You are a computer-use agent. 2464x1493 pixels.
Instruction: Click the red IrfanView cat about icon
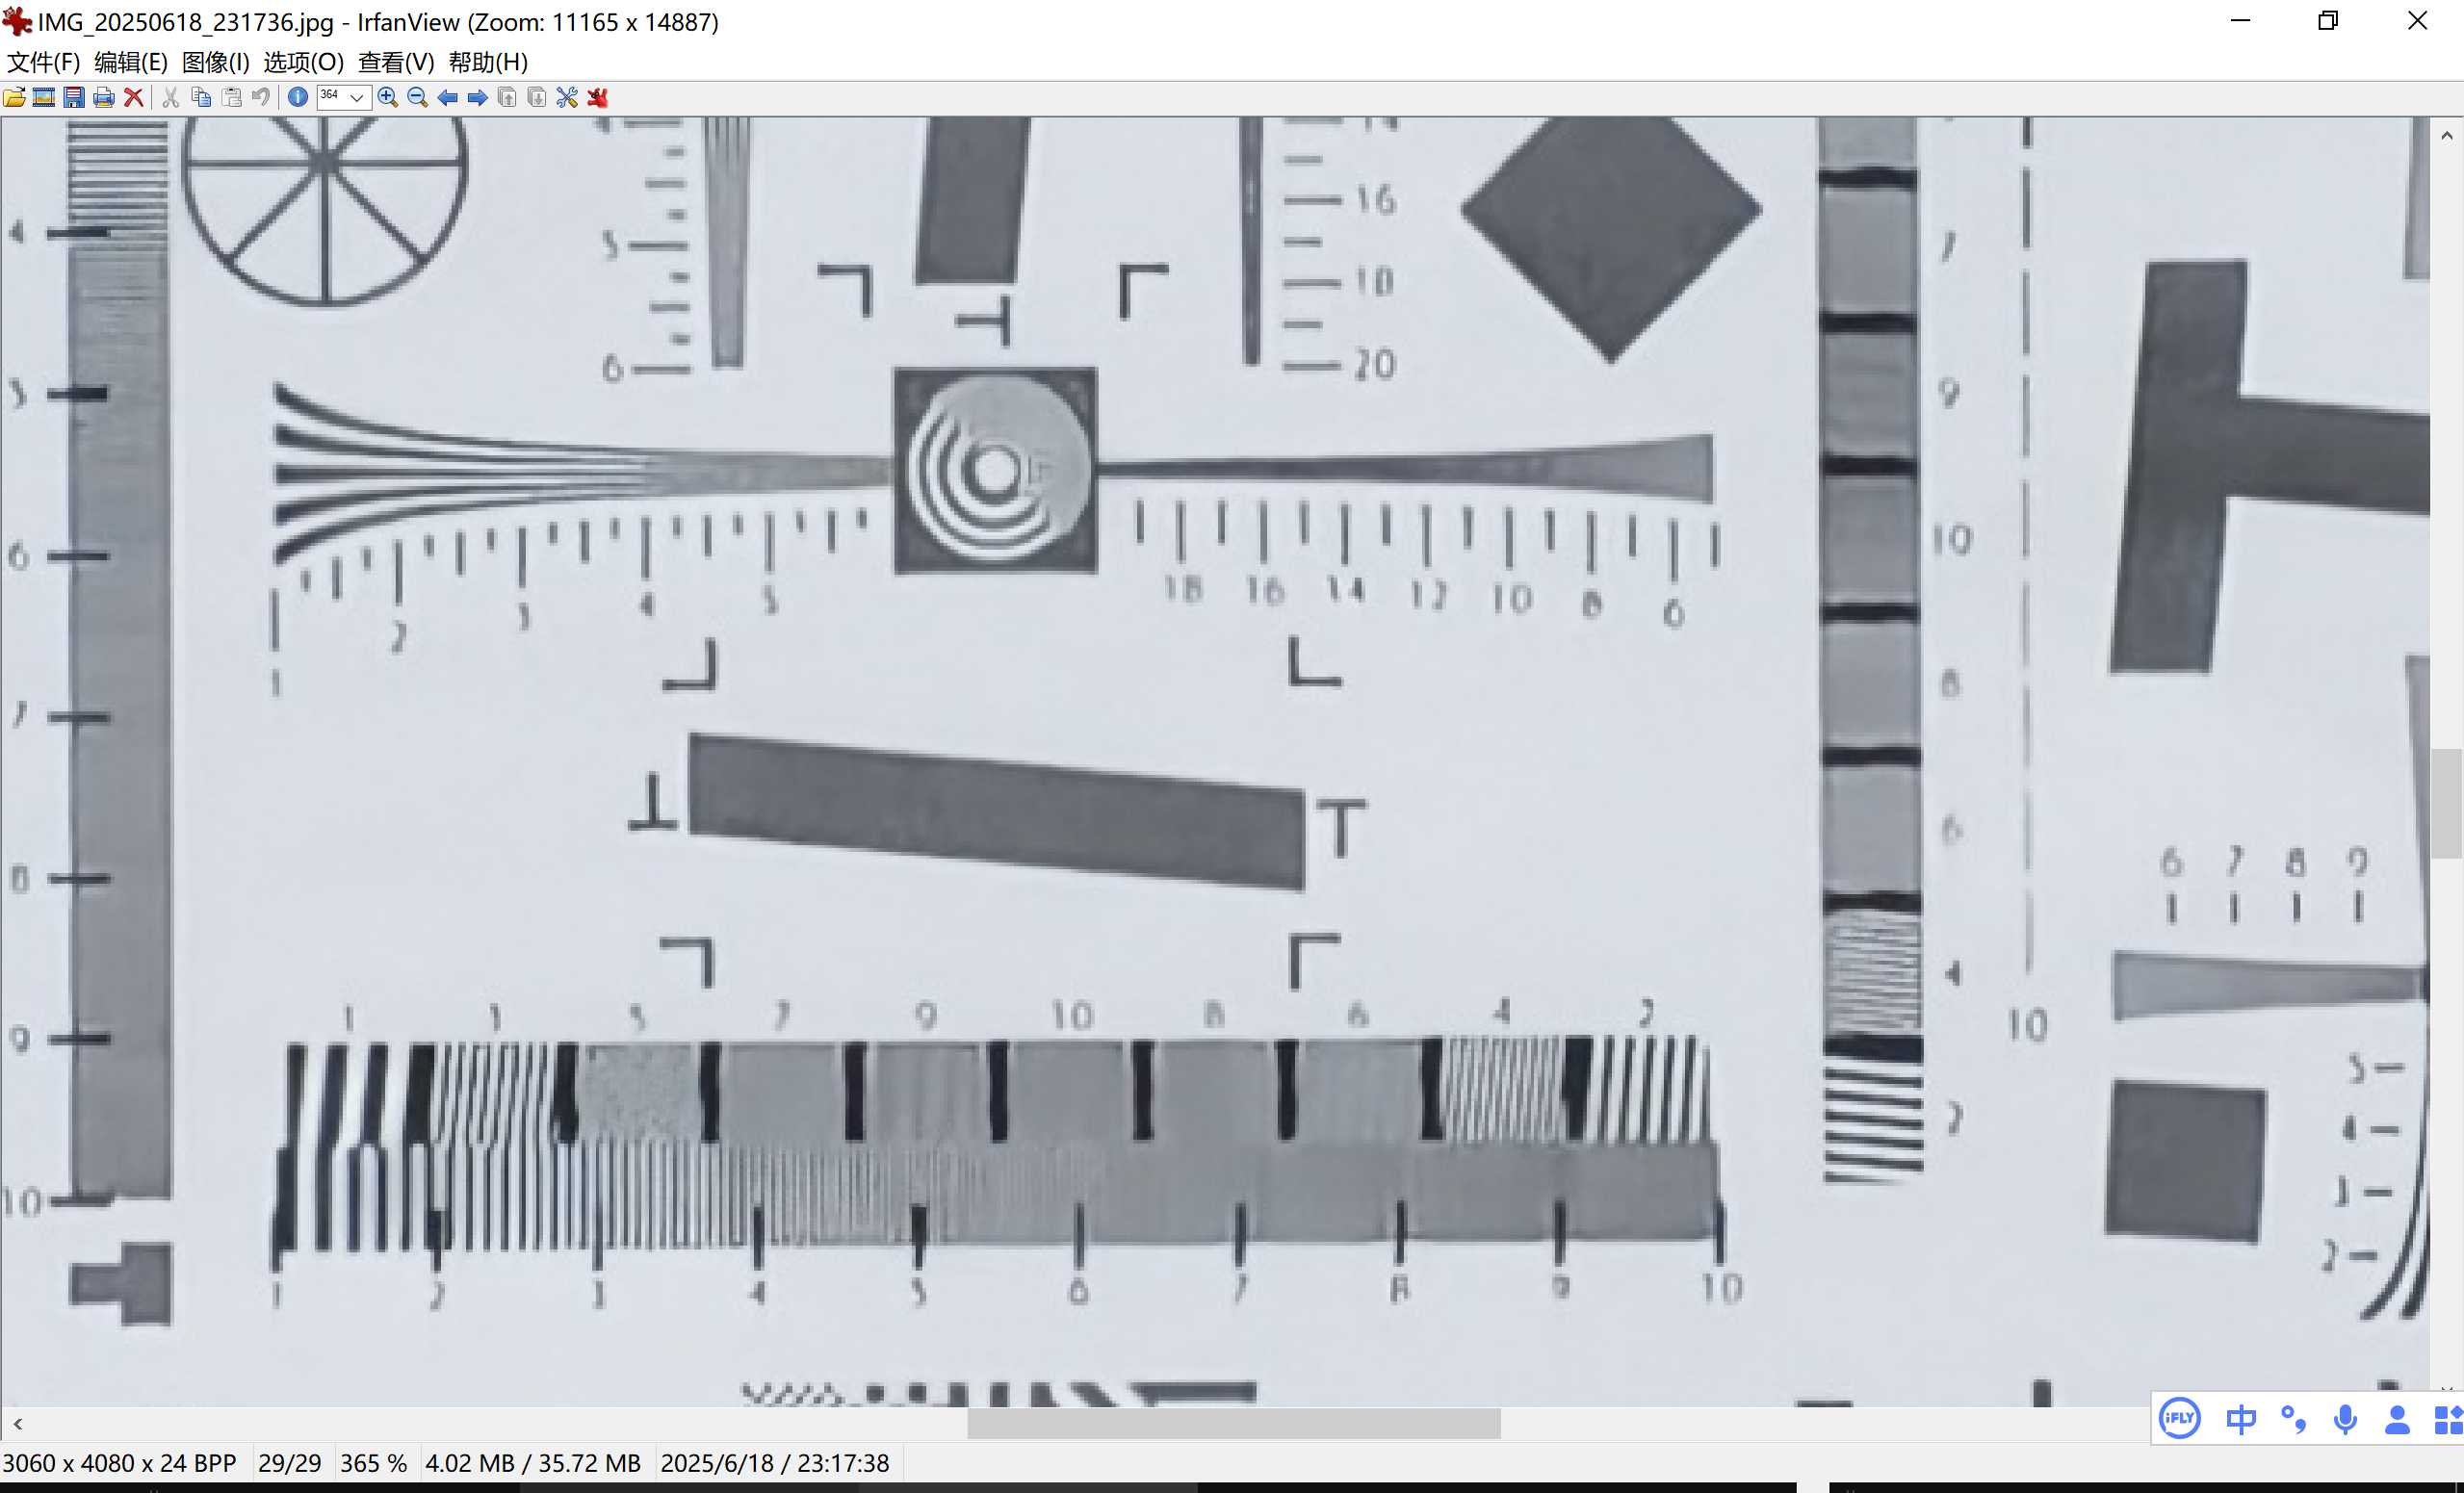(598, 97)
